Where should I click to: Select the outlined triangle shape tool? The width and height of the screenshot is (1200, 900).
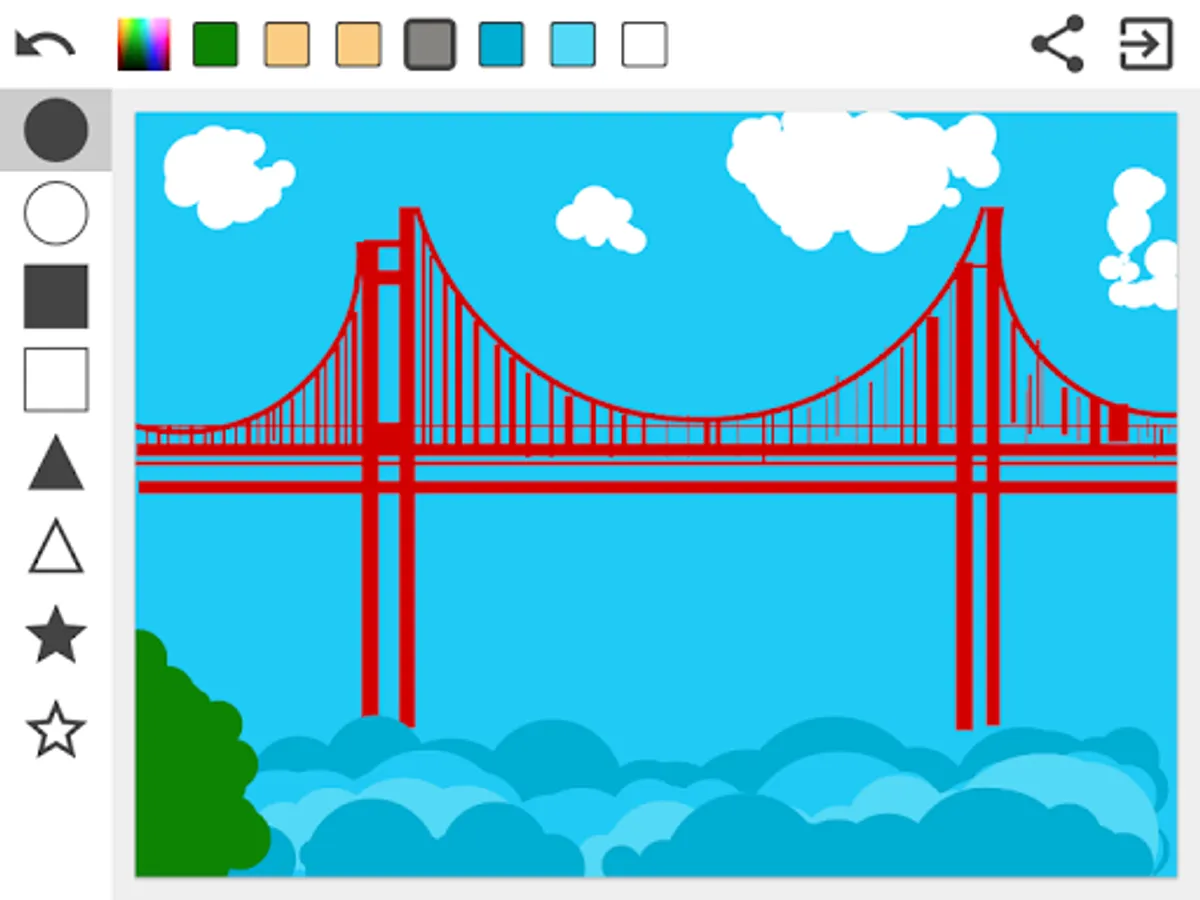(56, 546)
